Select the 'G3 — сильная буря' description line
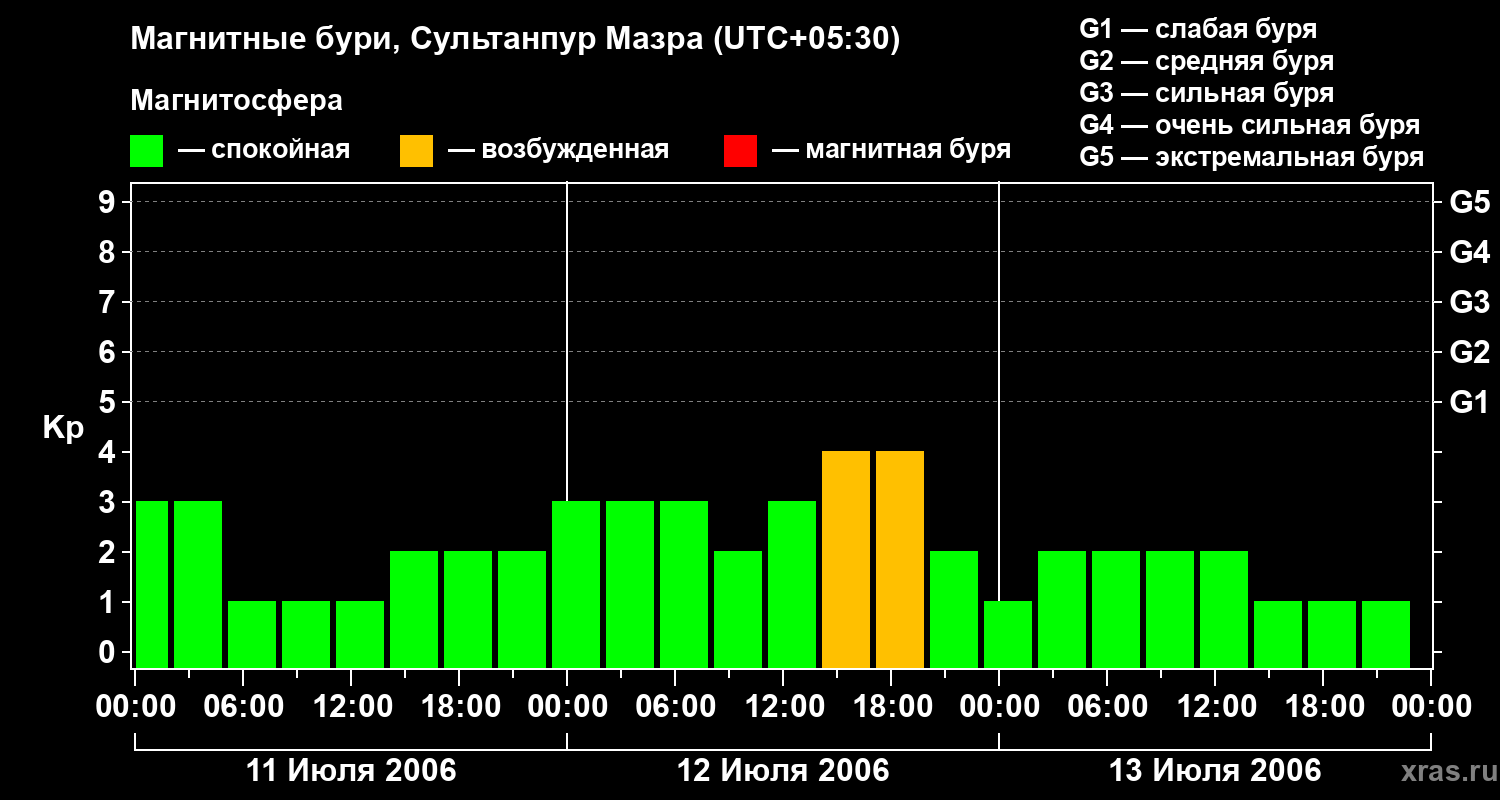 (1207, 92)
